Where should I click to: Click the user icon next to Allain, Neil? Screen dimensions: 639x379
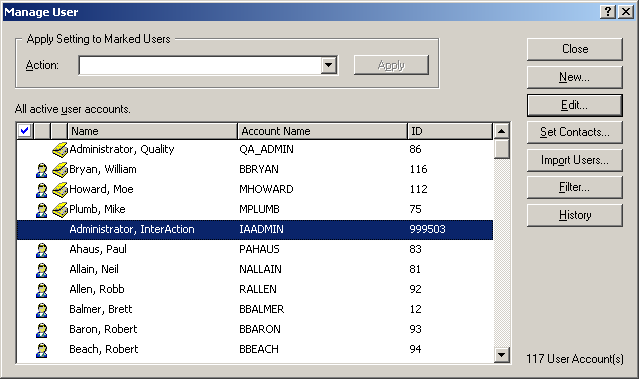pyautogui.click(x=42, y=270)
